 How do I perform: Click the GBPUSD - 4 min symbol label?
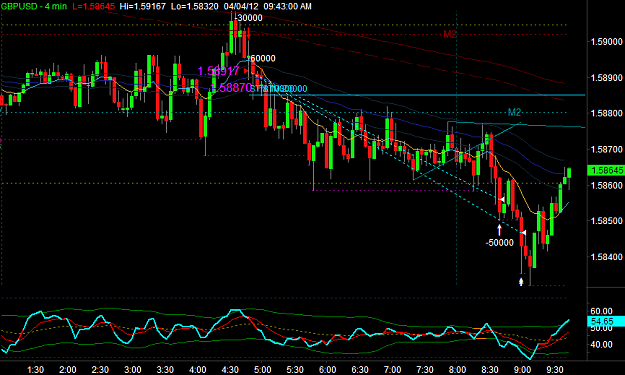pos(33,6)
